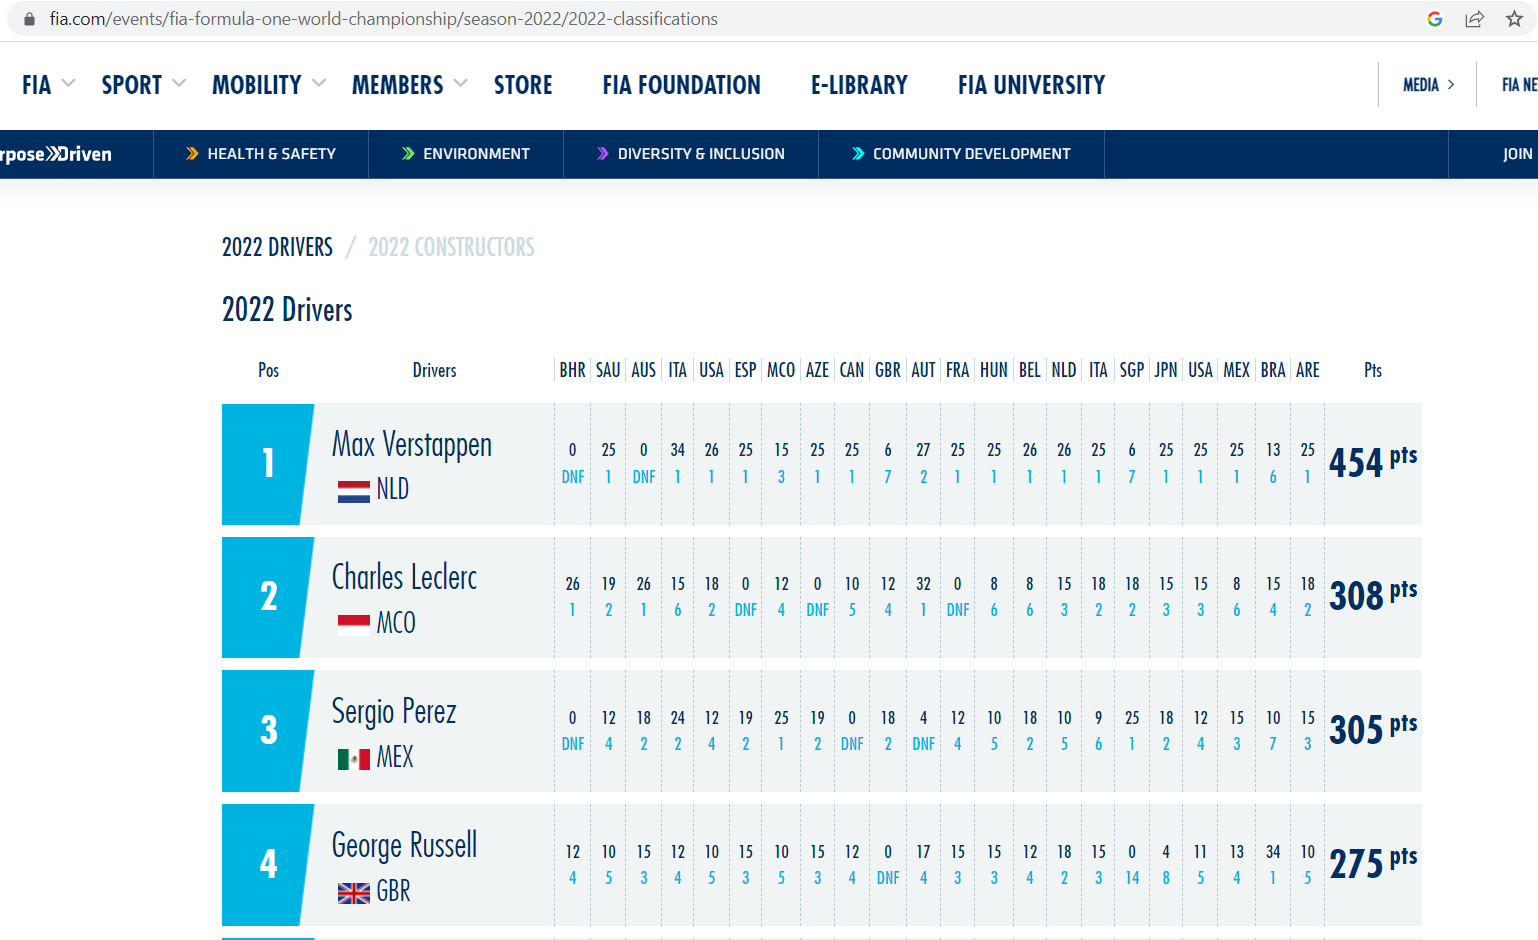Open the Environment link

click(x=466, y=154)
